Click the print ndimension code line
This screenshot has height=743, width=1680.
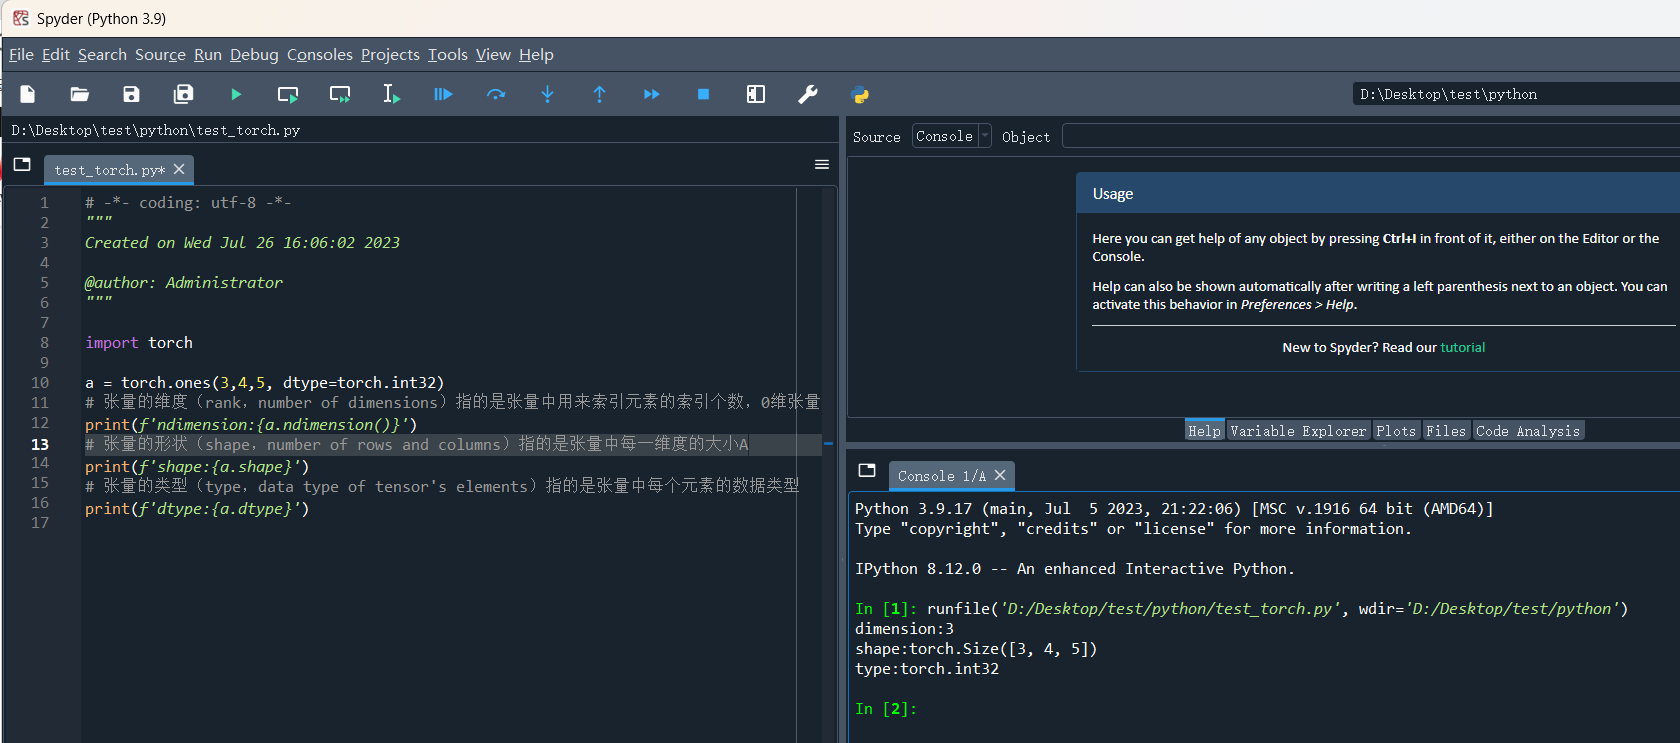tap(251, 424)
